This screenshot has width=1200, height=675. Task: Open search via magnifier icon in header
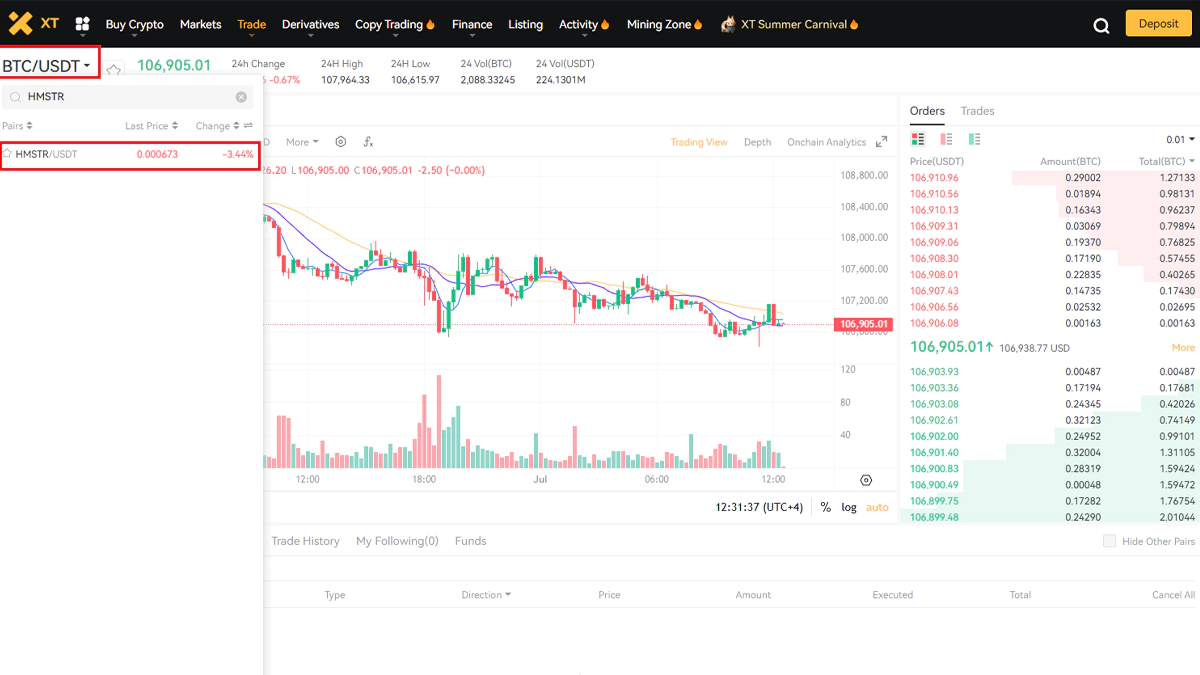tap(1101, 25)
